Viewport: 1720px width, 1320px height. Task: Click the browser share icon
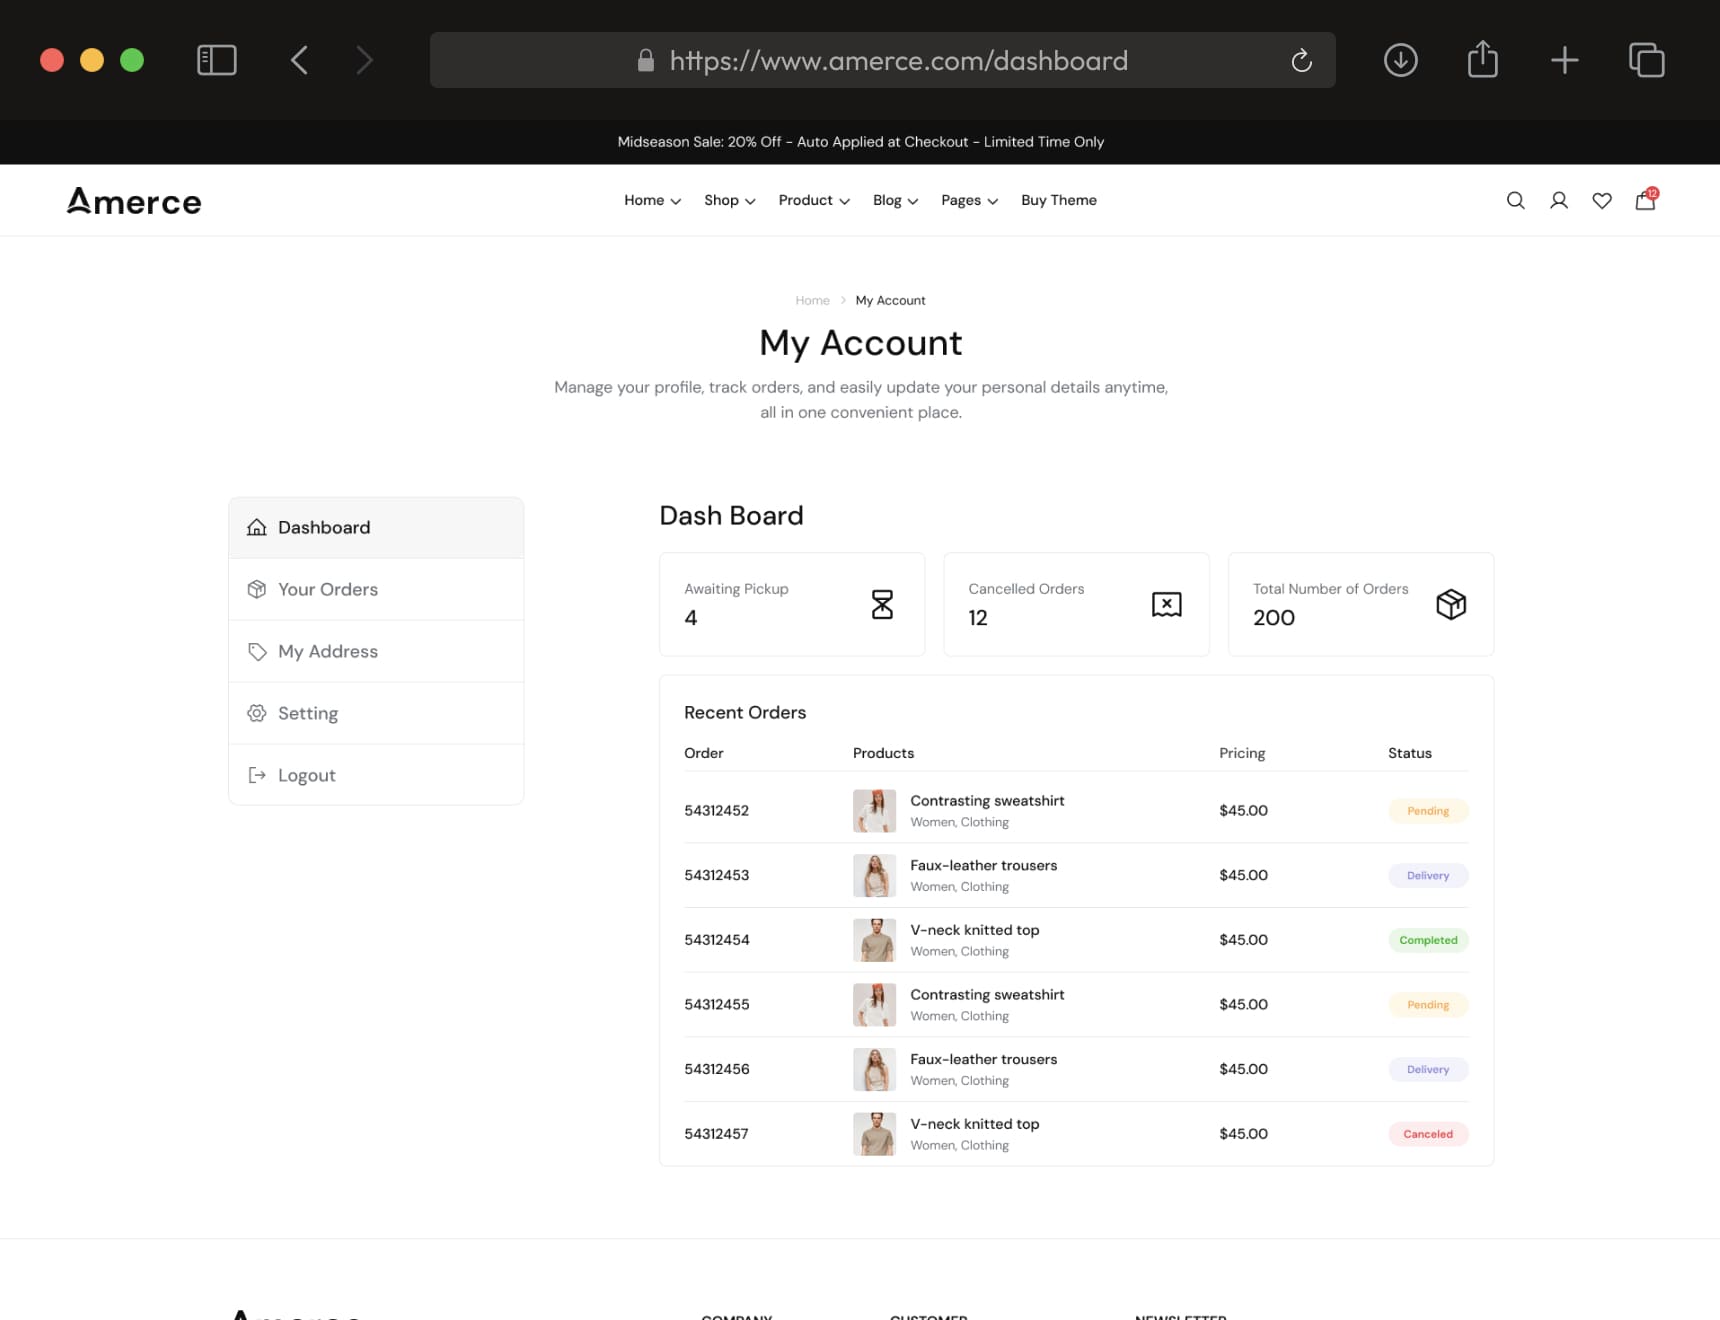pyautogui.click(x=1482, y=60)
